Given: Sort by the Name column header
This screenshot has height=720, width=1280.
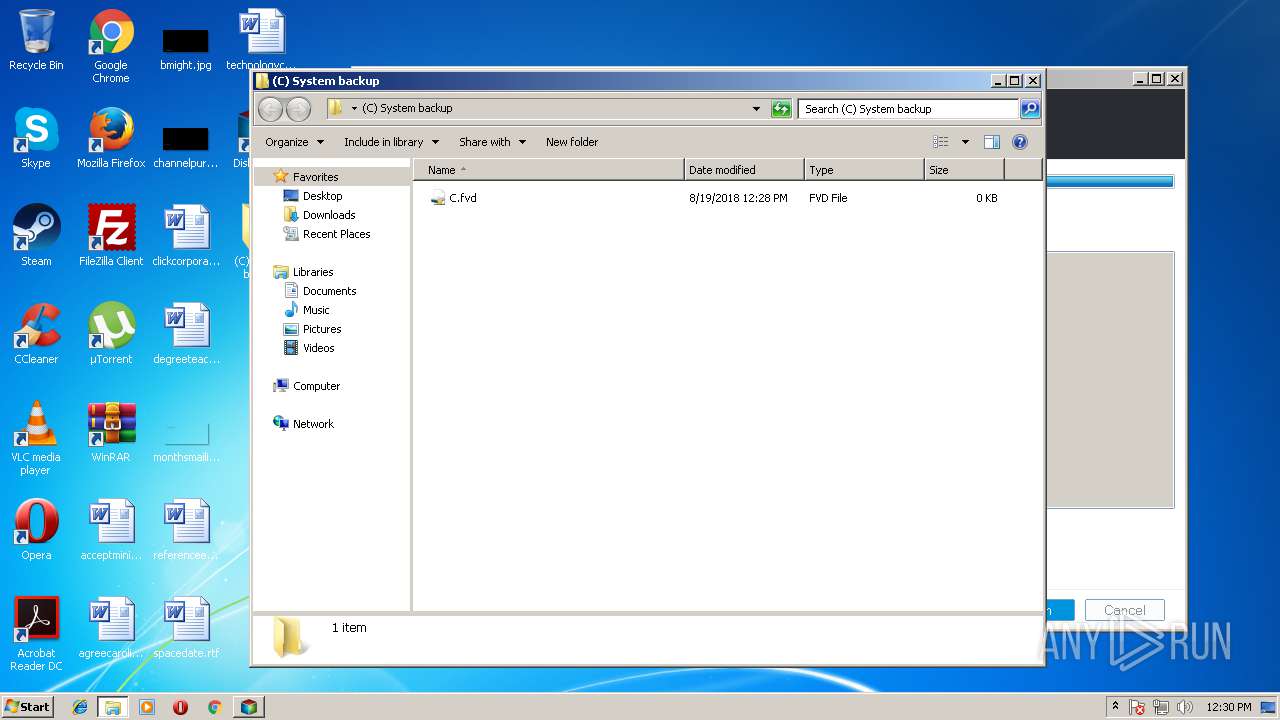Looking at the screenshot, I should (x=548, y=170).
